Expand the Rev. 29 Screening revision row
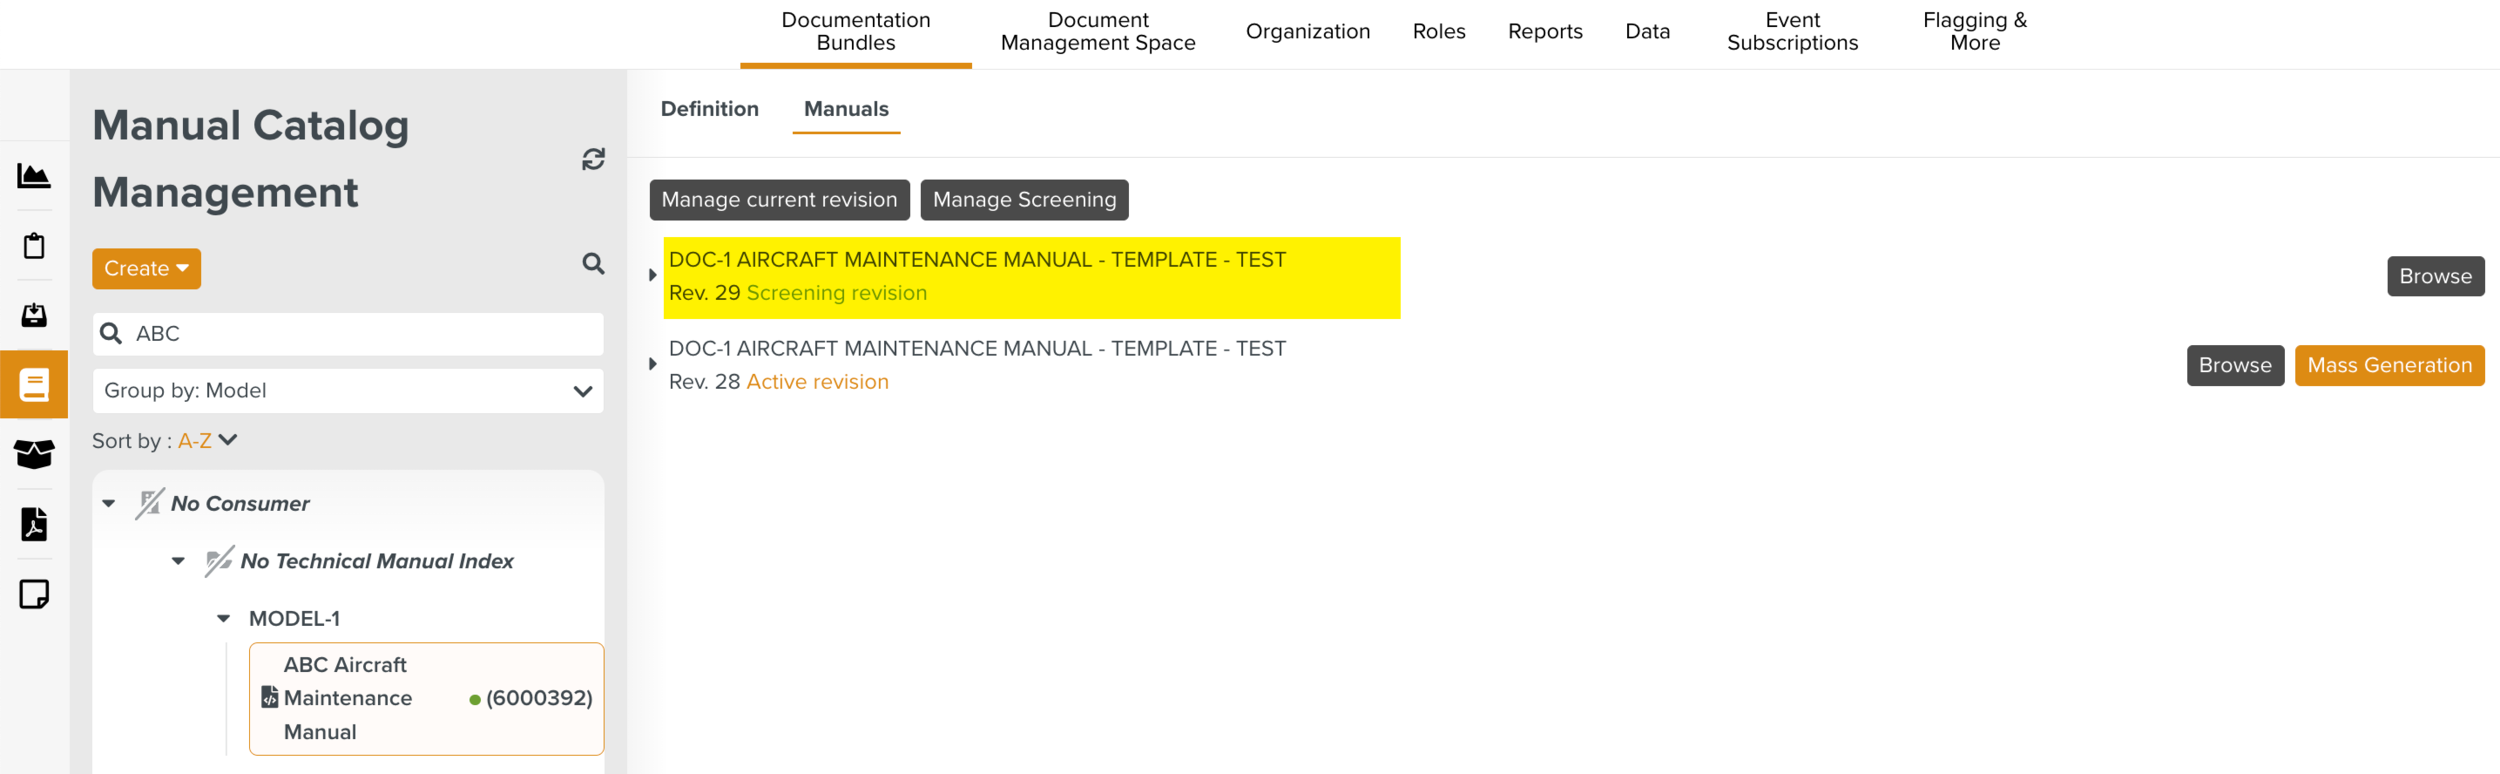Screen dimensions: 2500x774 [653, 276]
